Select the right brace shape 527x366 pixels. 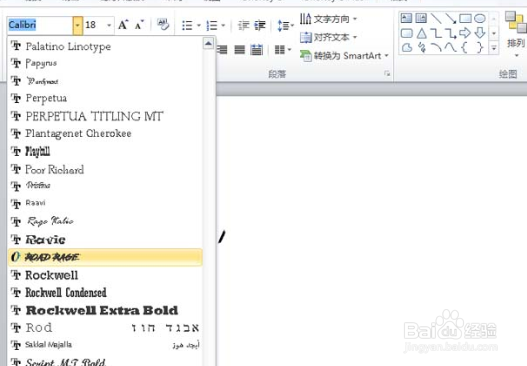click(480, 47)
